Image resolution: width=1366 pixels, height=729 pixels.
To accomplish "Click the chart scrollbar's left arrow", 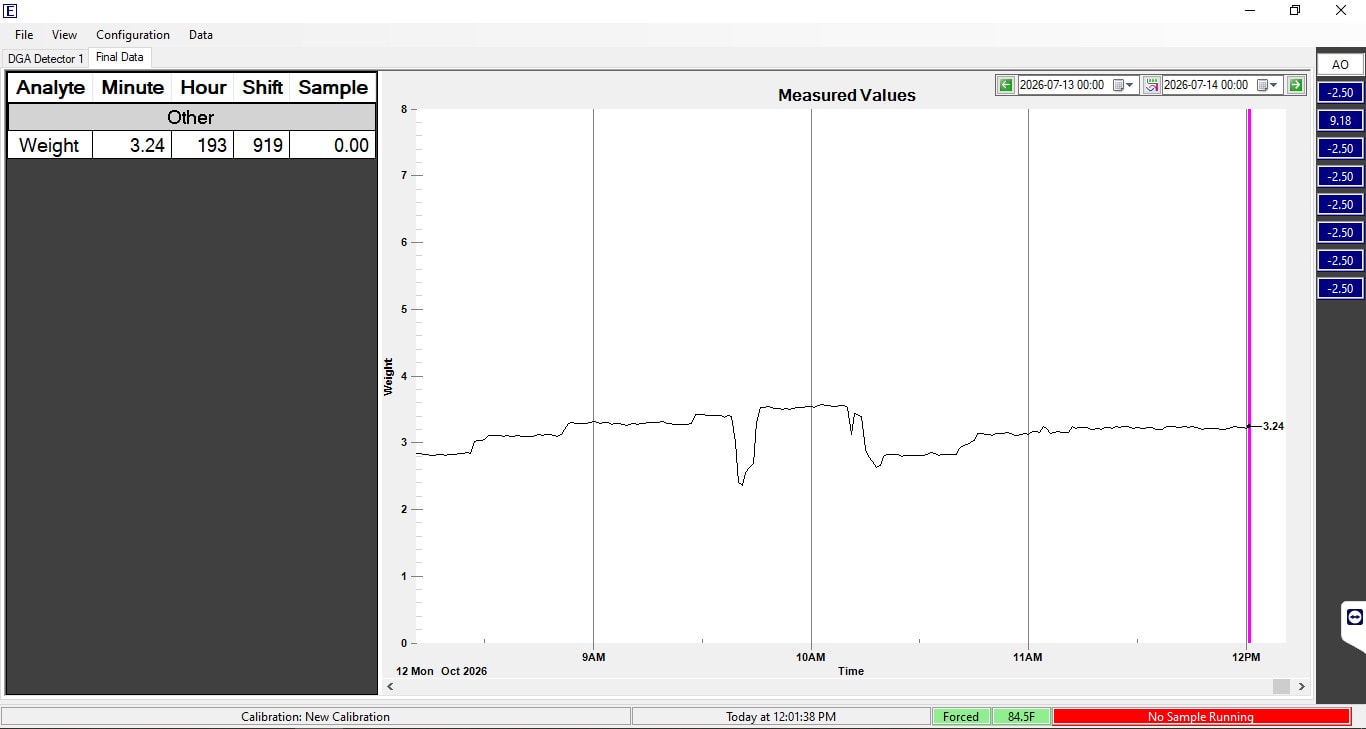I will point(390,686).
